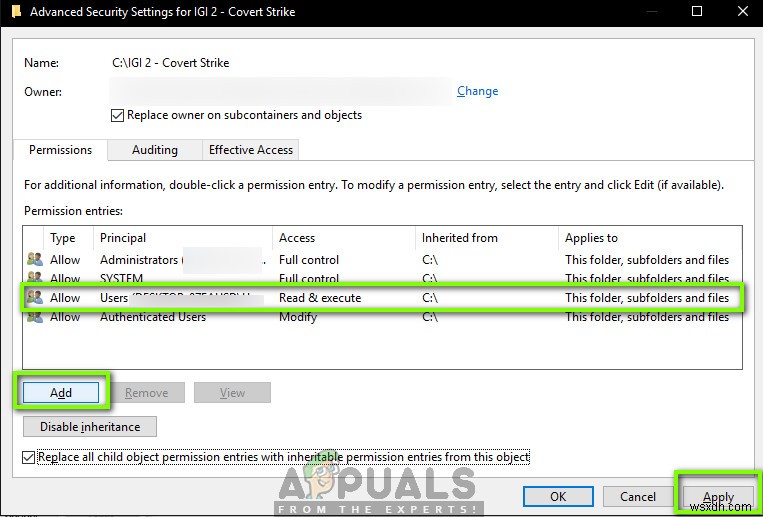The image size is (763, 517).
Task: Select the SYSTEM permission entry
Action: pyautogui.click(x=382, y=278)
